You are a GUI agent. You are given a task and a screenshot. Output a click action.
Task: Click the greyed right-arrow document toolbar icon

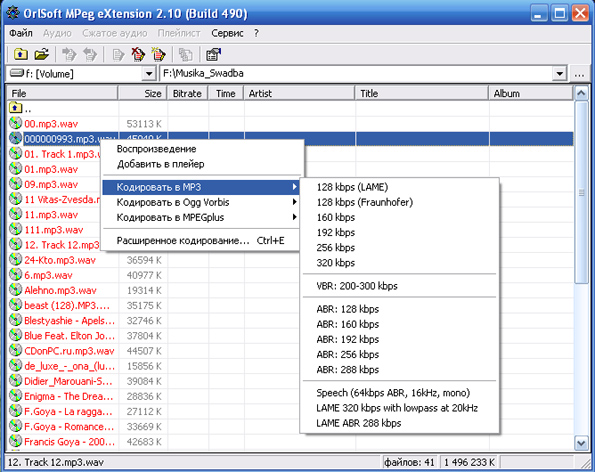click(69, 54)
